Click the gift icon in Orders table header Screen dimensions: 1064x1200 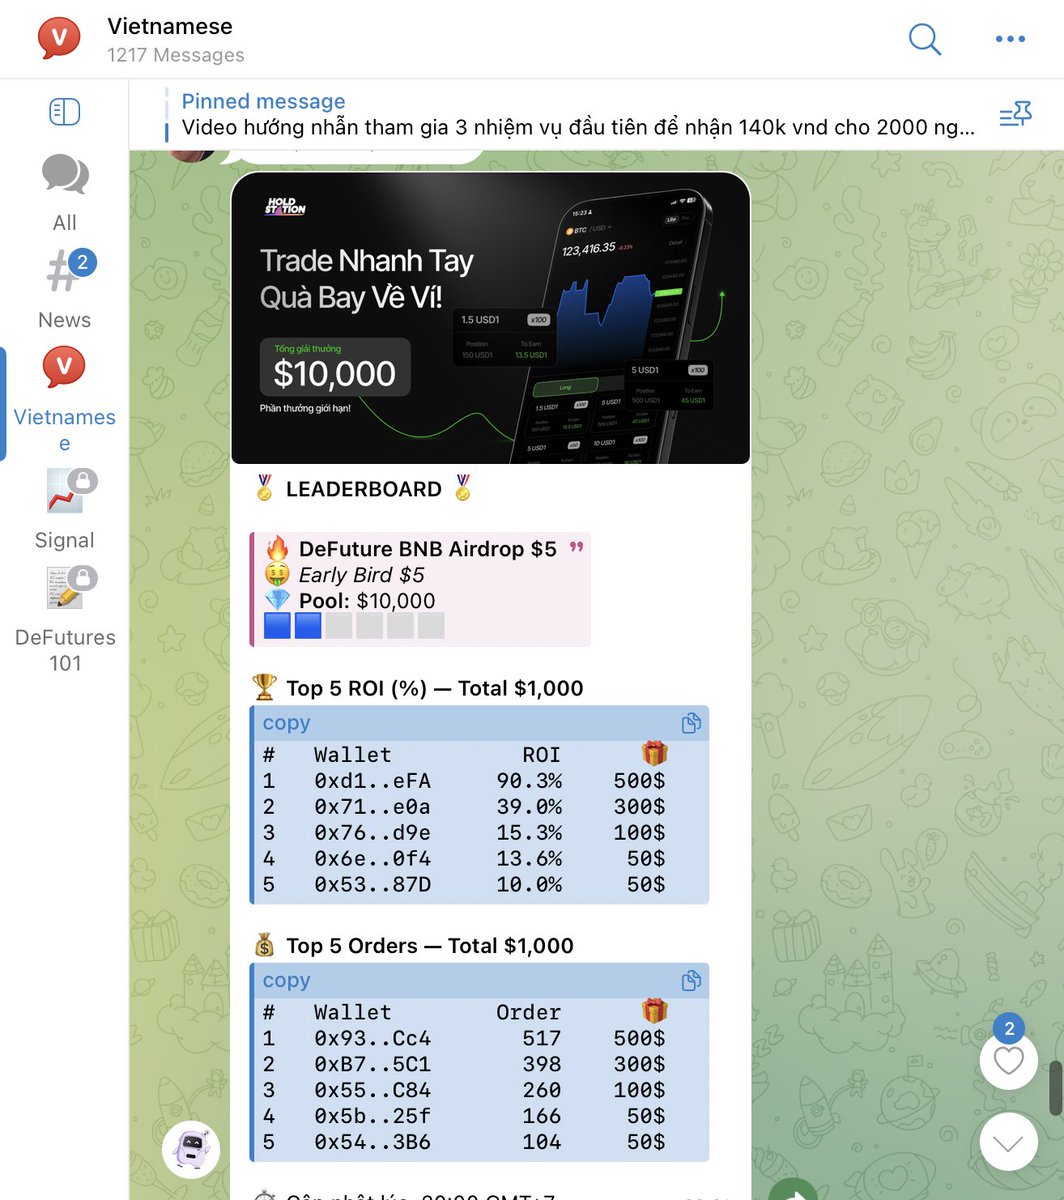(654, 1011)
